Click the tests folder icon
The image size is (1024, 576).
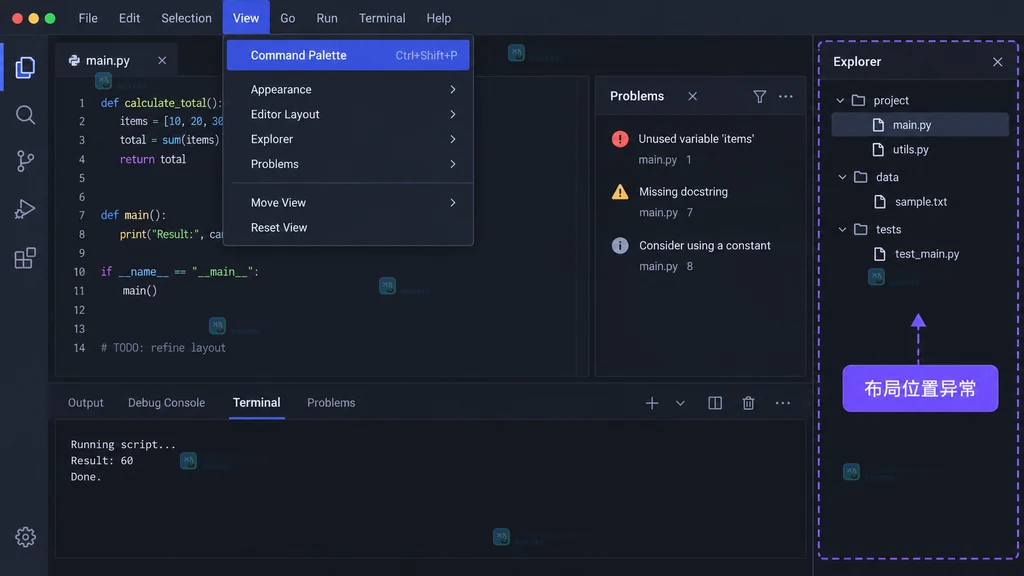point(861,229)
